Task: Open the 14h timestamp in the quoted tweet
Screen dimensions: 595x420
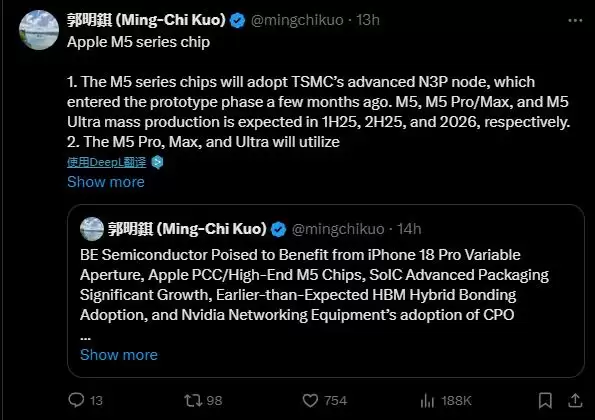Action: point(409,229)
